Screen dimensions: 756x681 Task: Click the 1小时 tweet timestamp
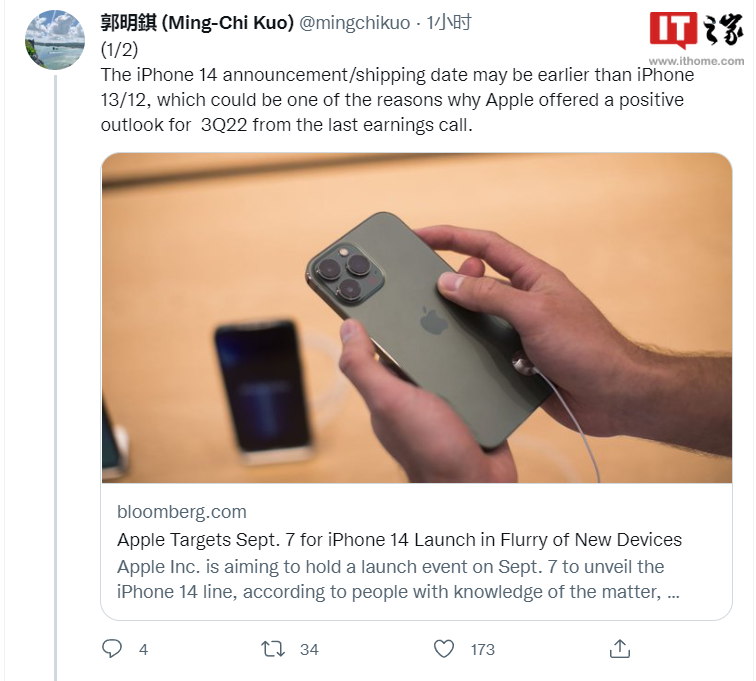pyautogui.click(x=449, y=23)
